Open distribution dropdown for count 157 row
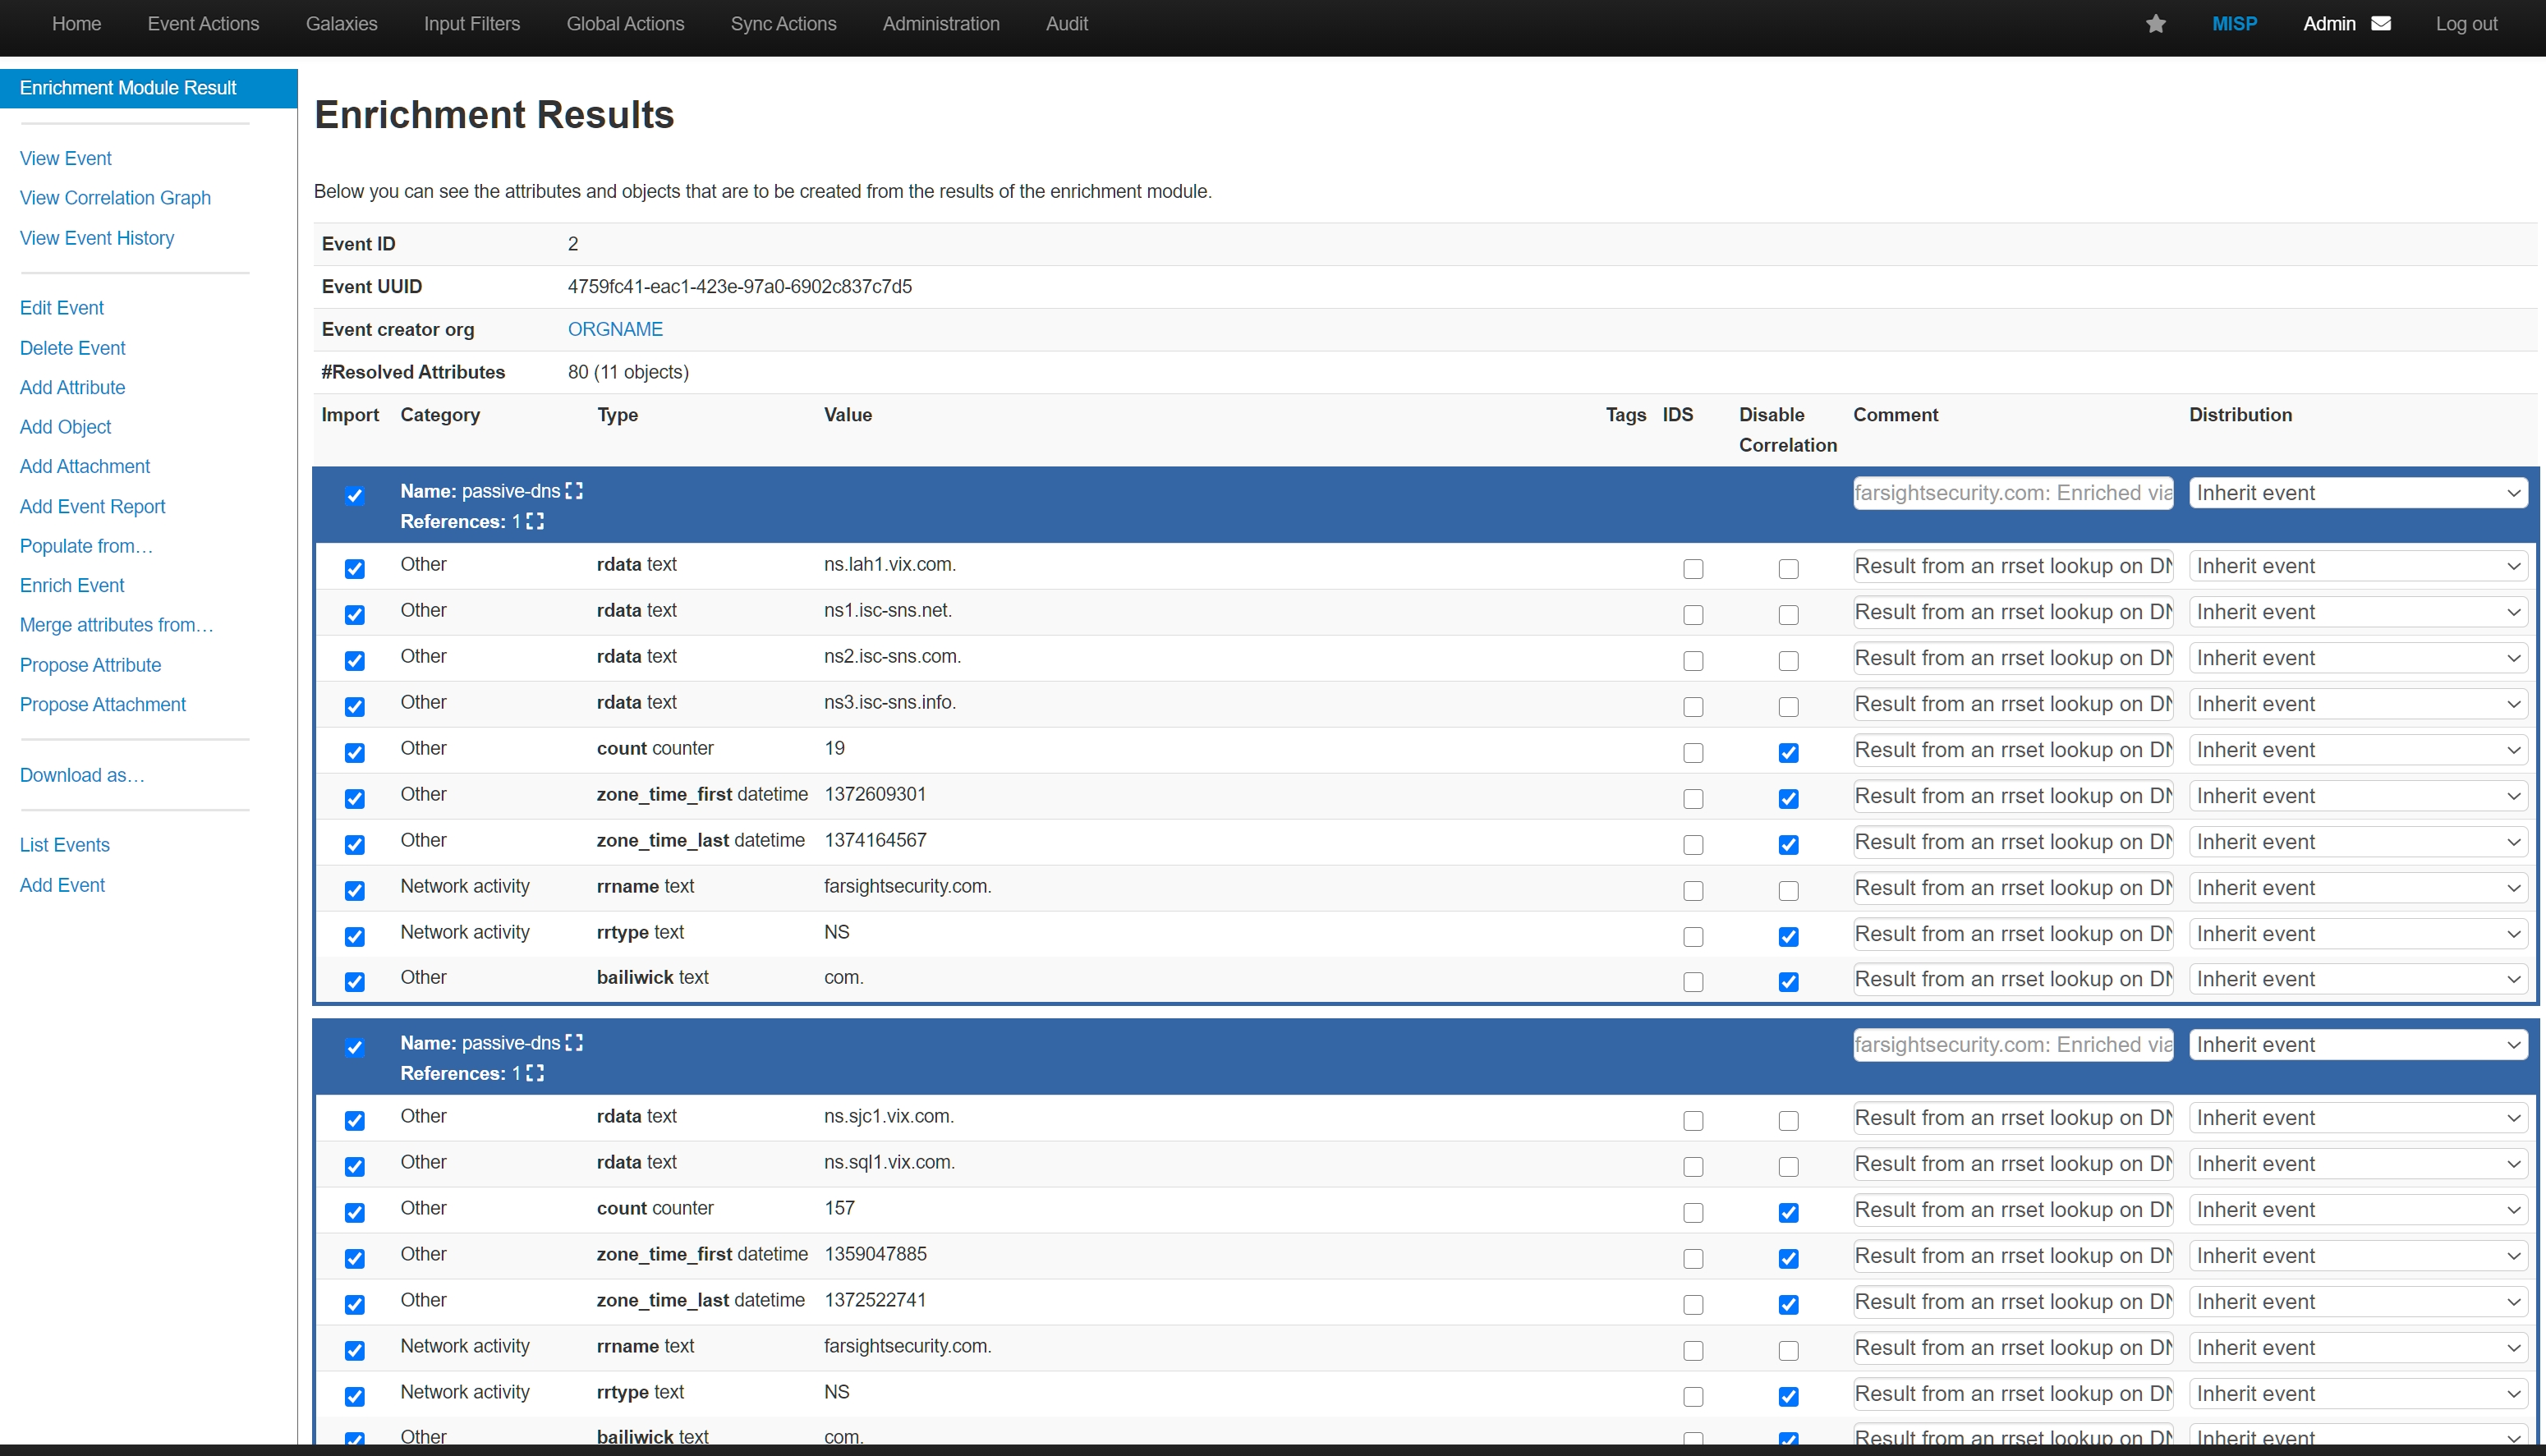 [2357, 1210]
